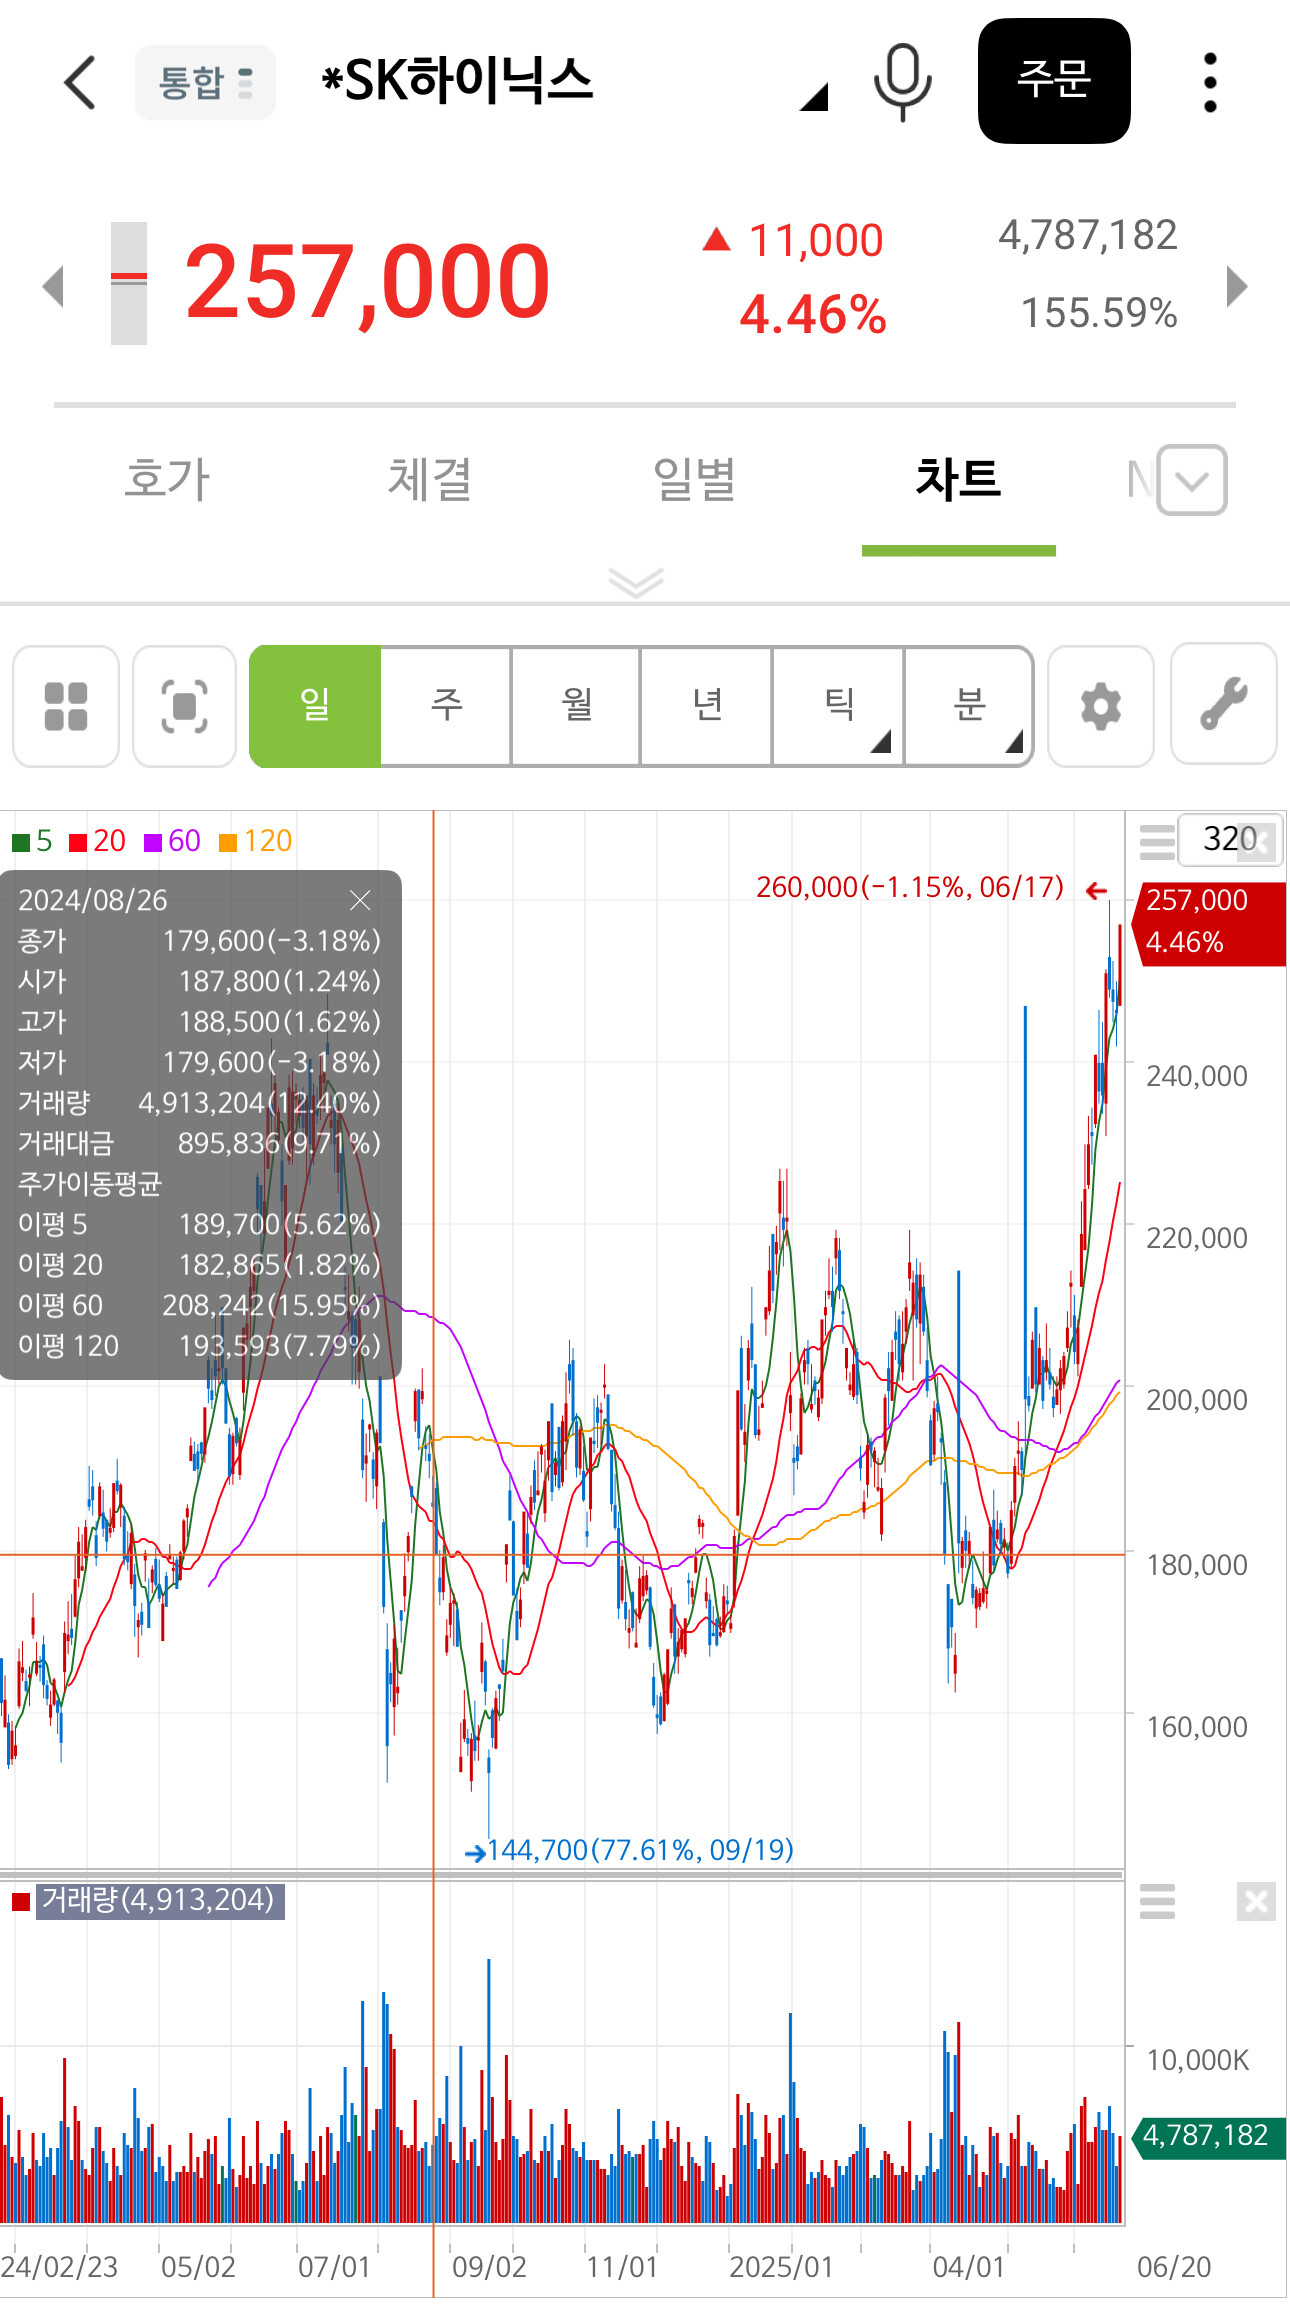Switch to the 호가 tab
The width and height of the screenshot is (1290, 2310).
168,479
